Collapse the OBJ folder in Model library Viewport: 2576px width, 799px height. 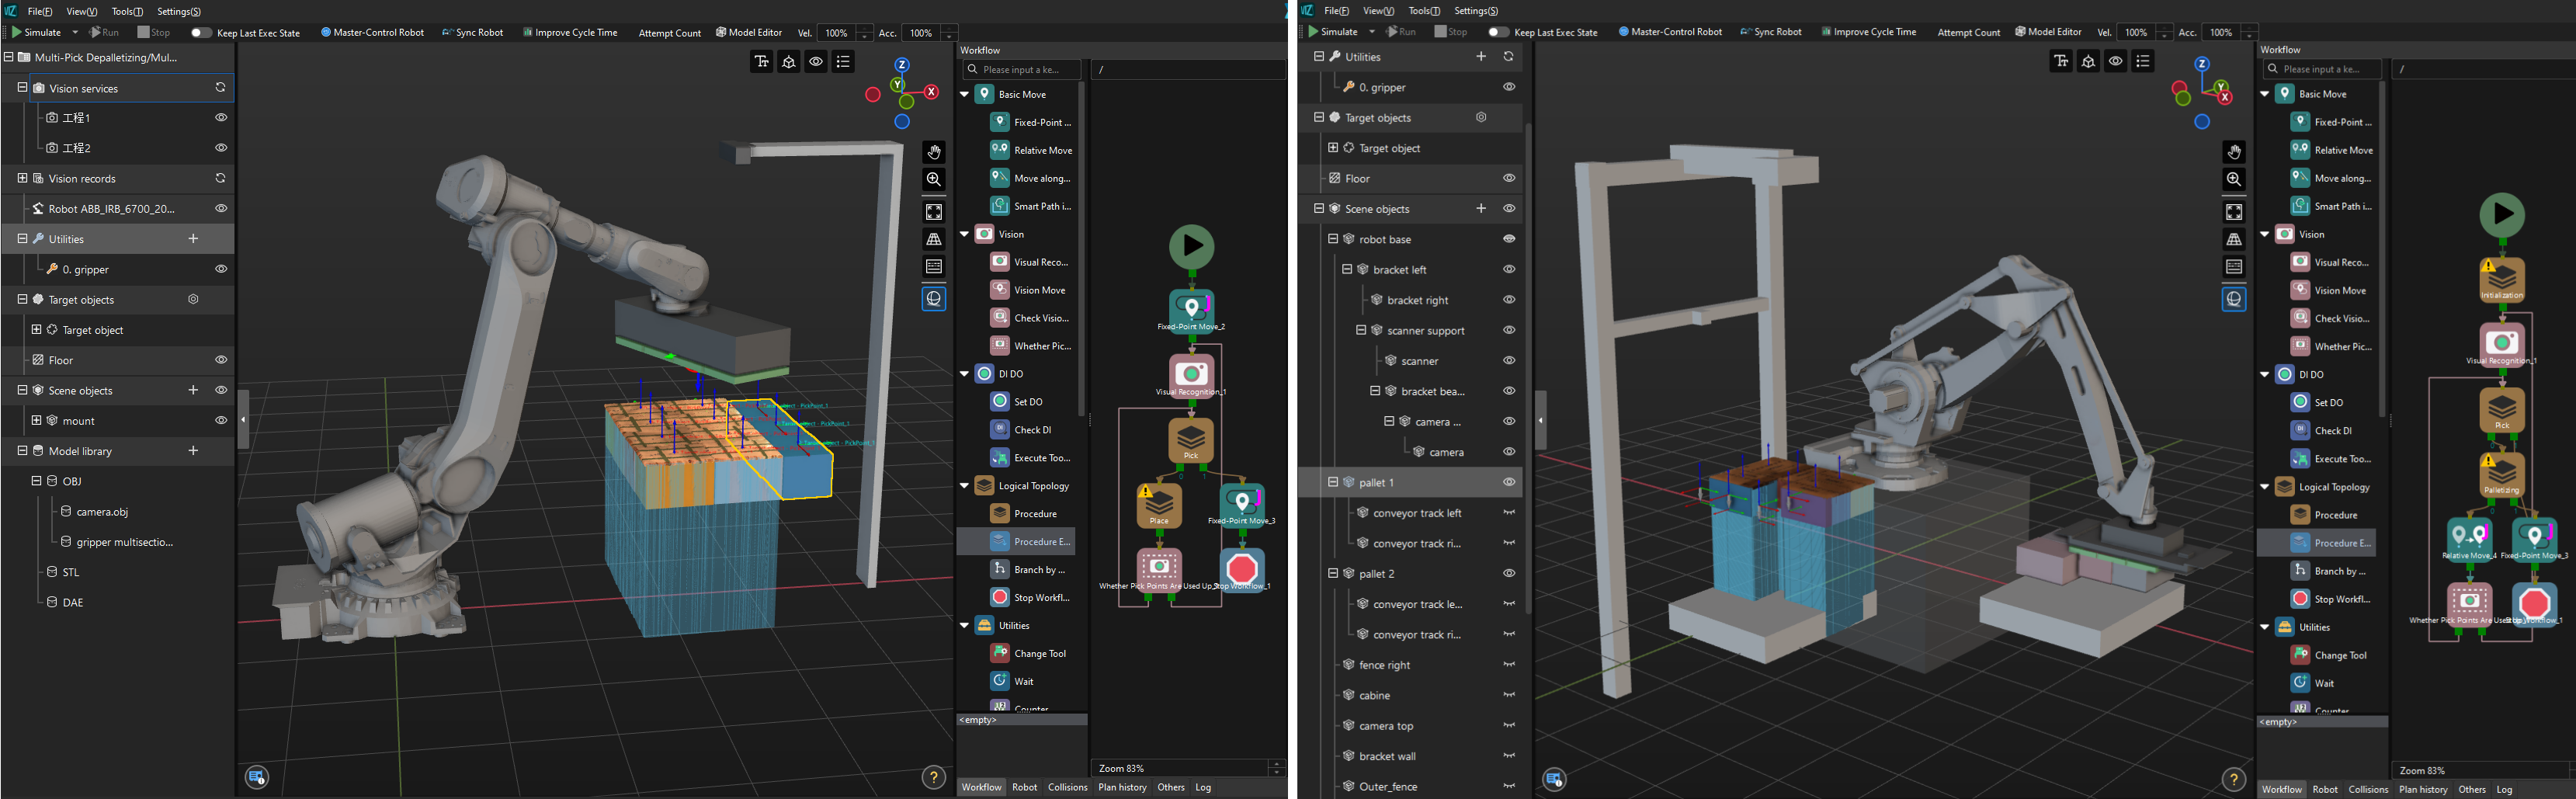[36, 481]
